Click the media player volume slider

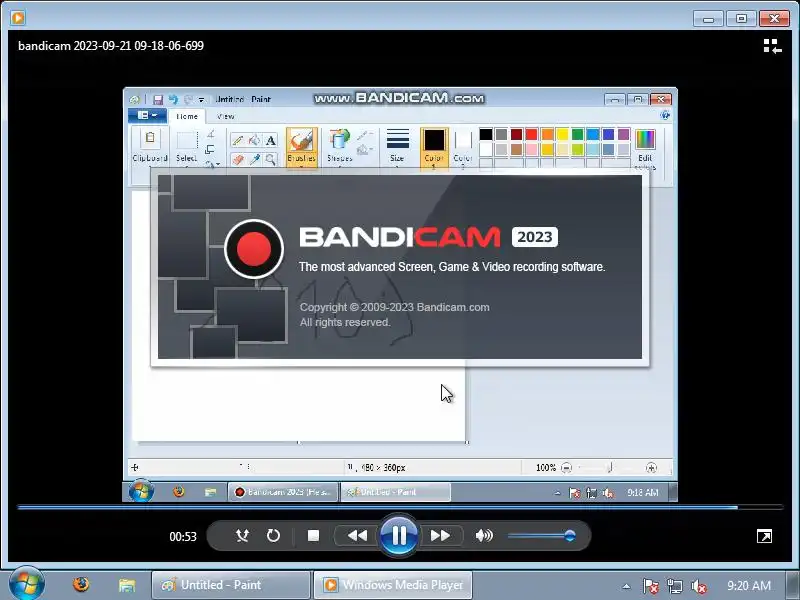[x=542, y=536]
